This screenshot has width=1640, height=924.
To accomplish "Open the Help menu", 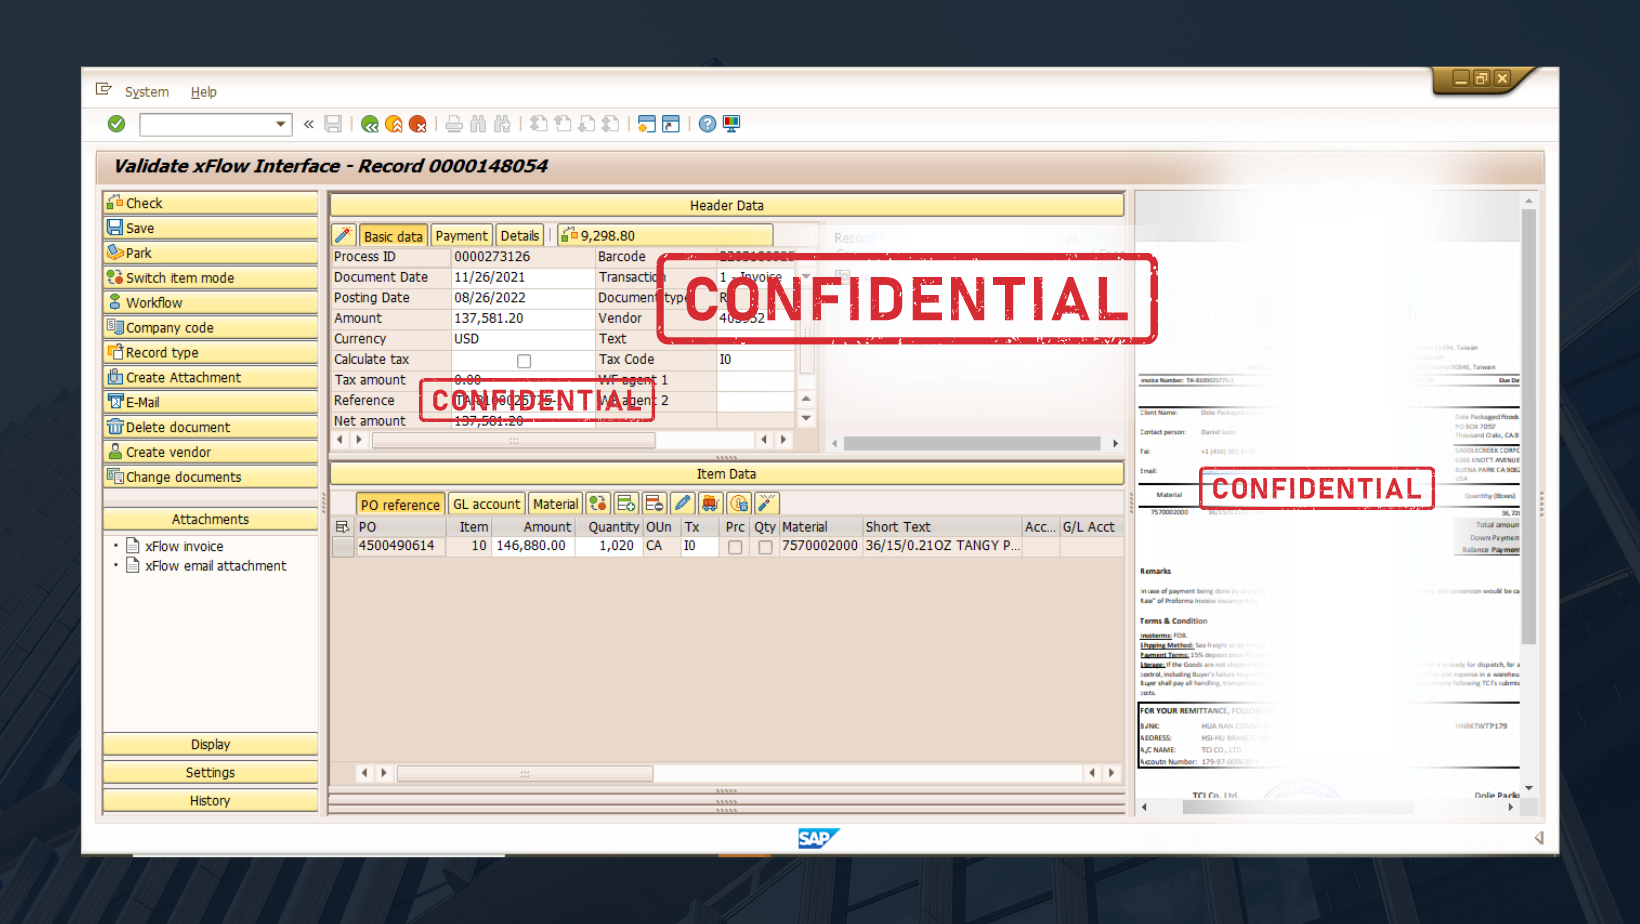I will pyautogui.click(x=204, y=92).
